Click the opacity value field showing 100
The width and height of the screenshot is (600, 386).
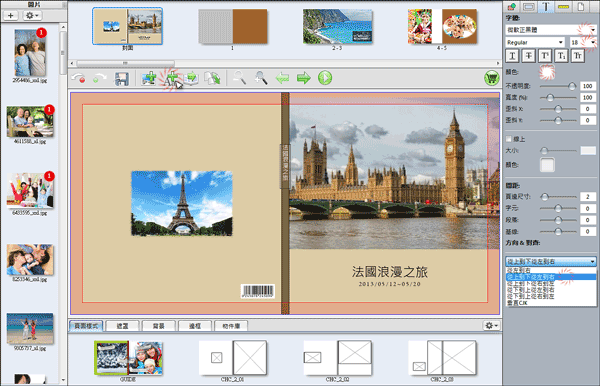click(x=588, y=86)
